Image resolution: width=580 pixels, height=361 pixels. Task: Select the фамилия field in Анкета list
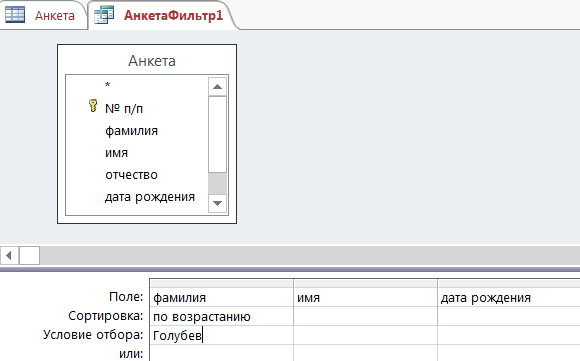[x=131, y=131]
